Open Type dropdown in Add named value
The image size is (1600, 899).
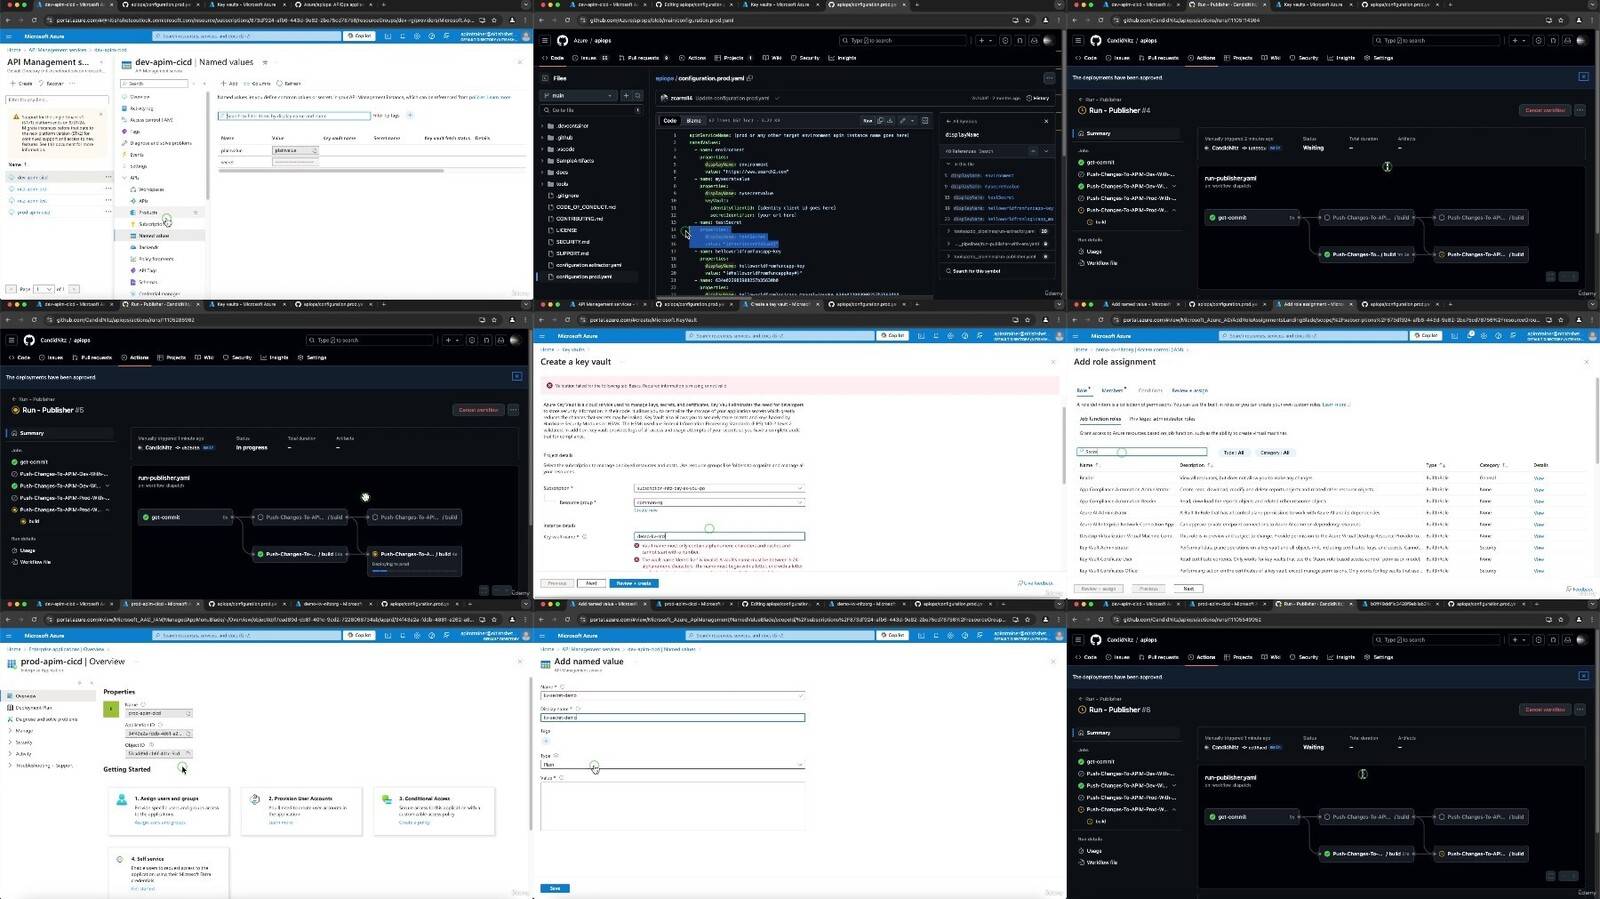point(672,764)
